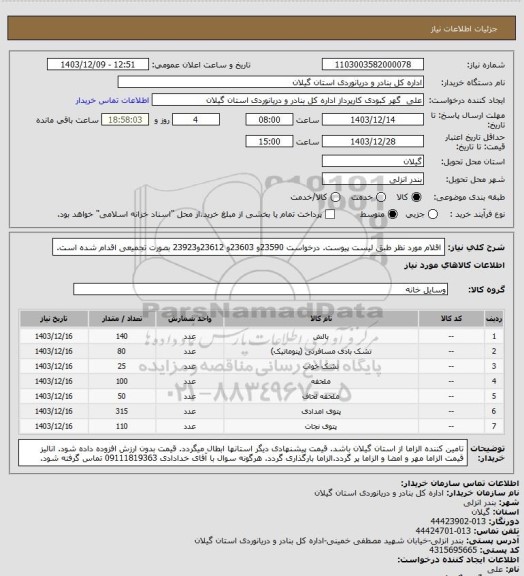The height and width of the screenshot is (576, 524).
Task: Click the general need description field
Action: (x=248, y=247)
